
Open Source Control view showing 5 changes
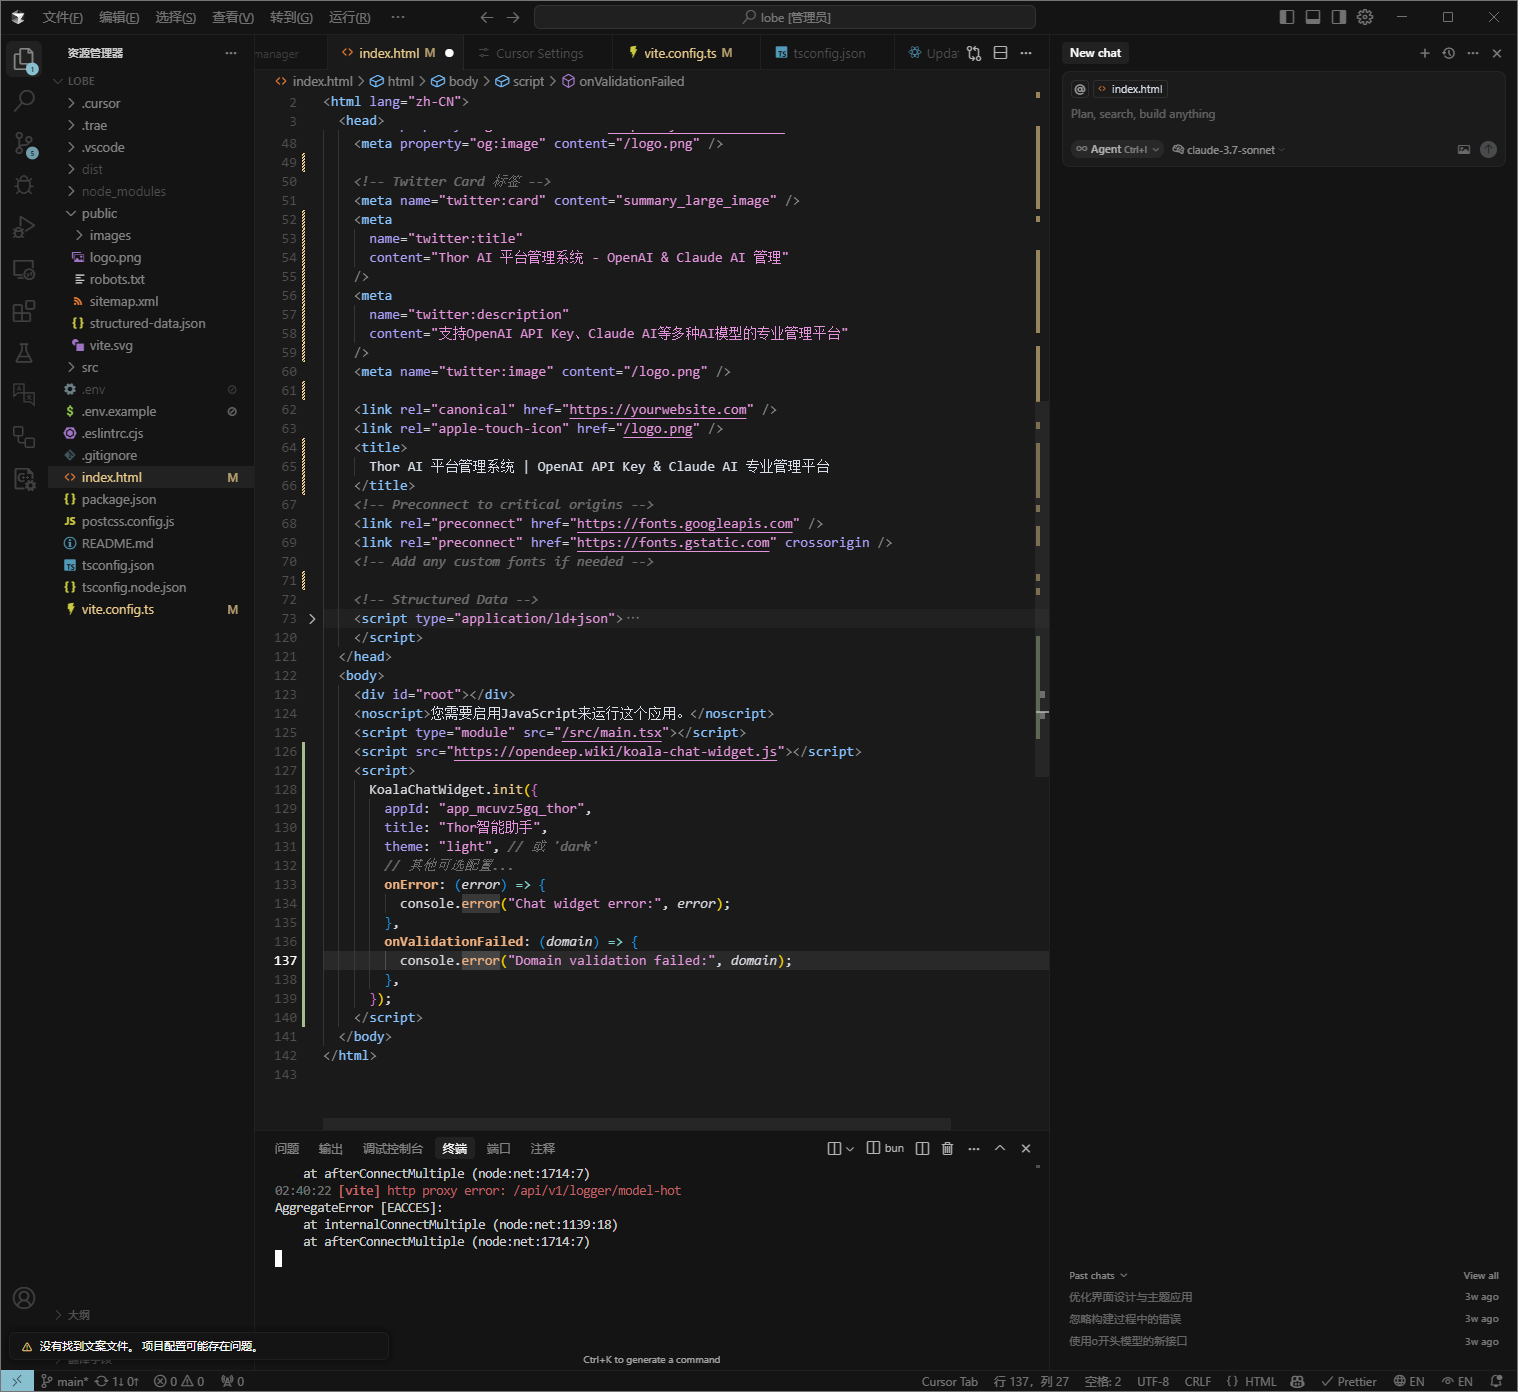point(24,143)
